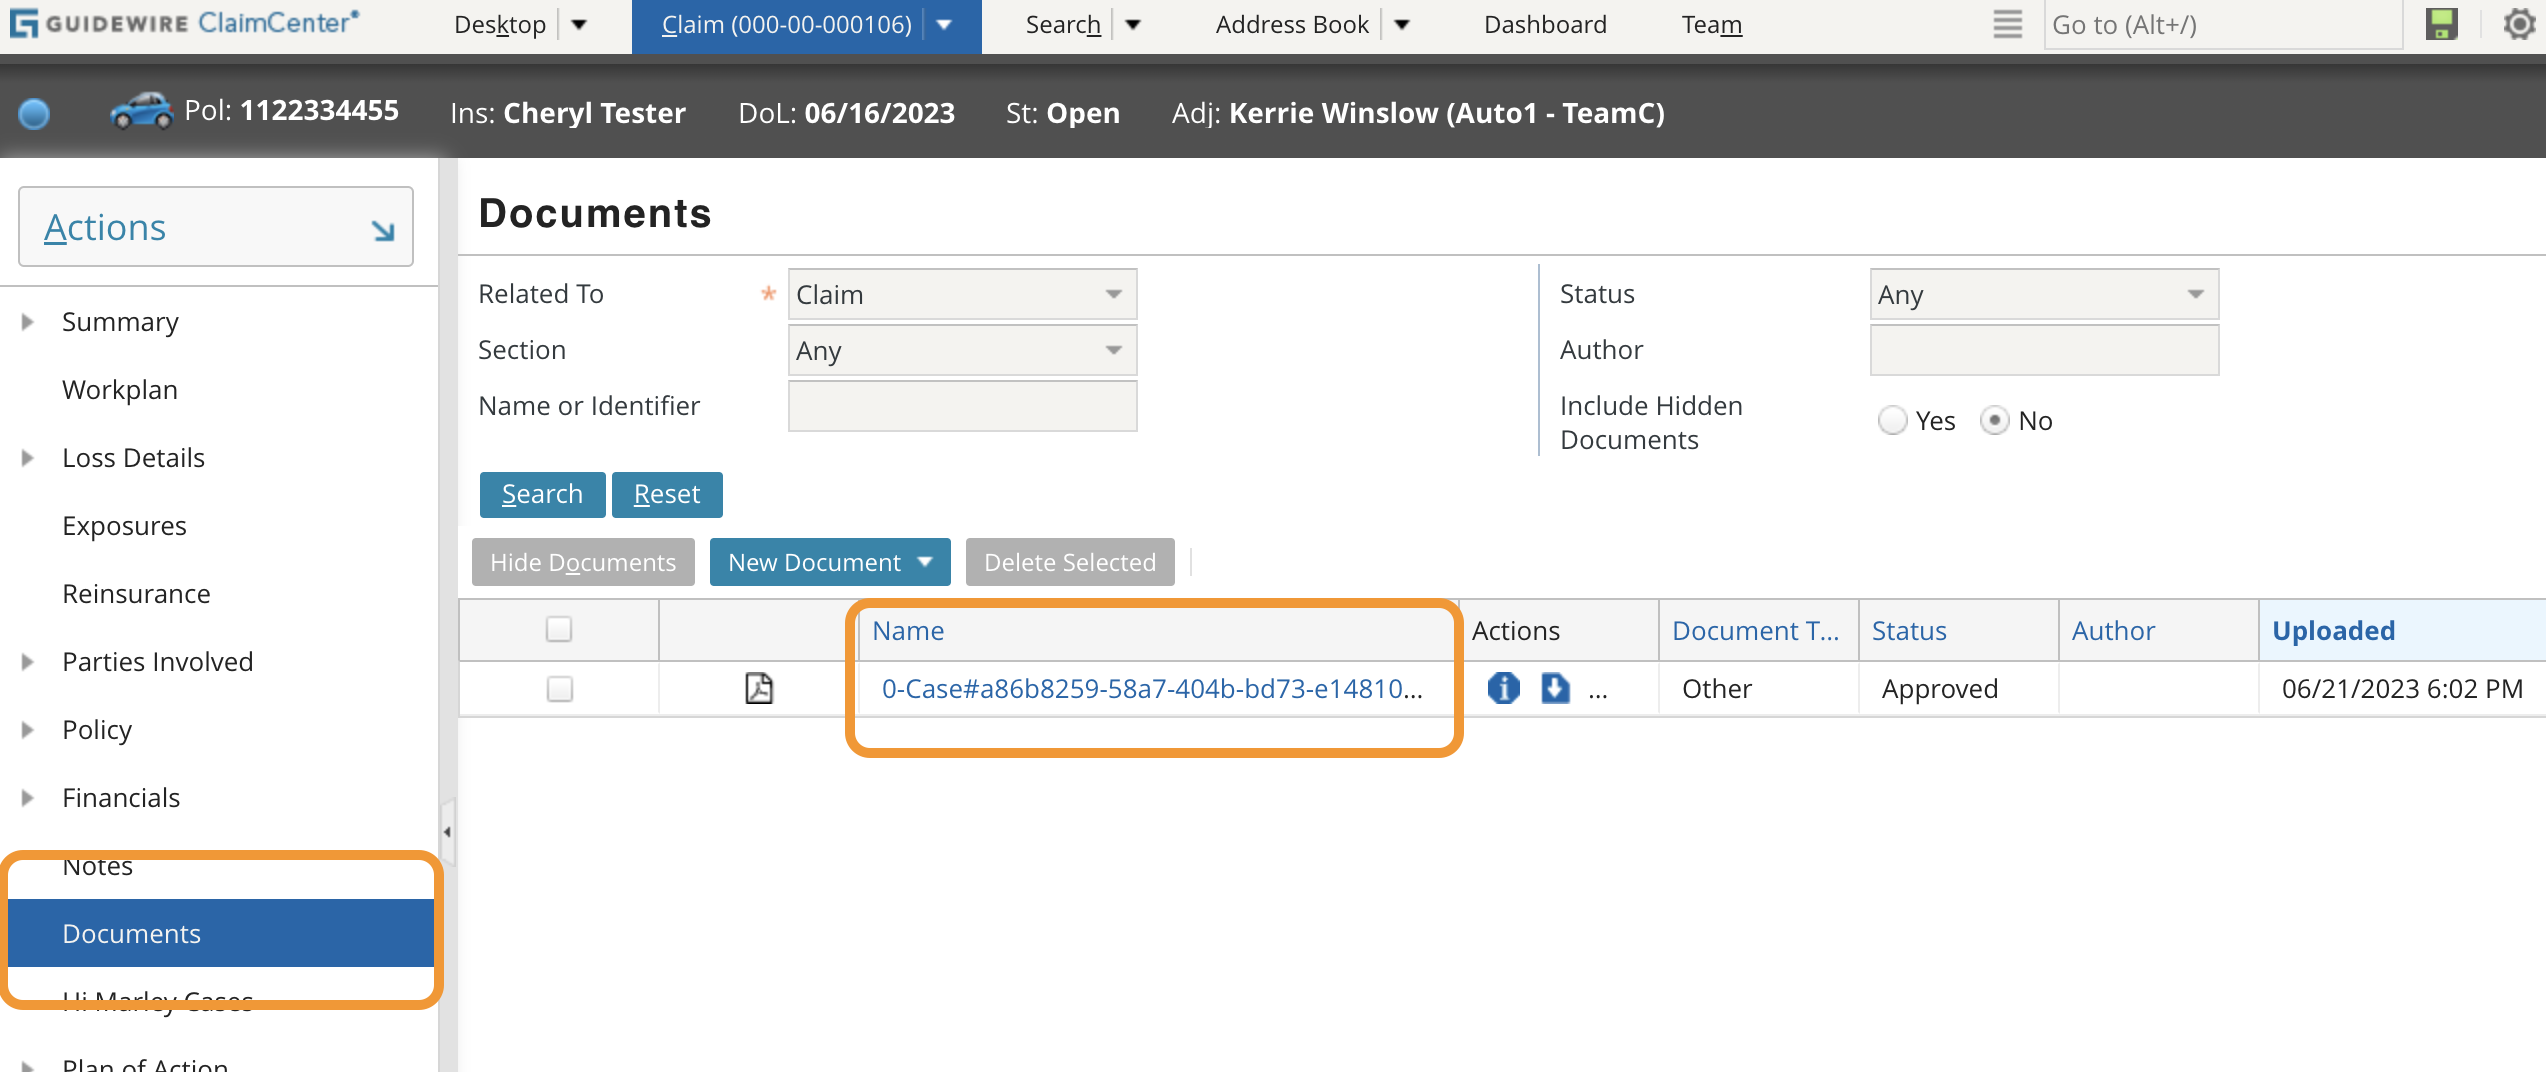
Task: Open the Address Book menu
Action: click(1291, 24)
